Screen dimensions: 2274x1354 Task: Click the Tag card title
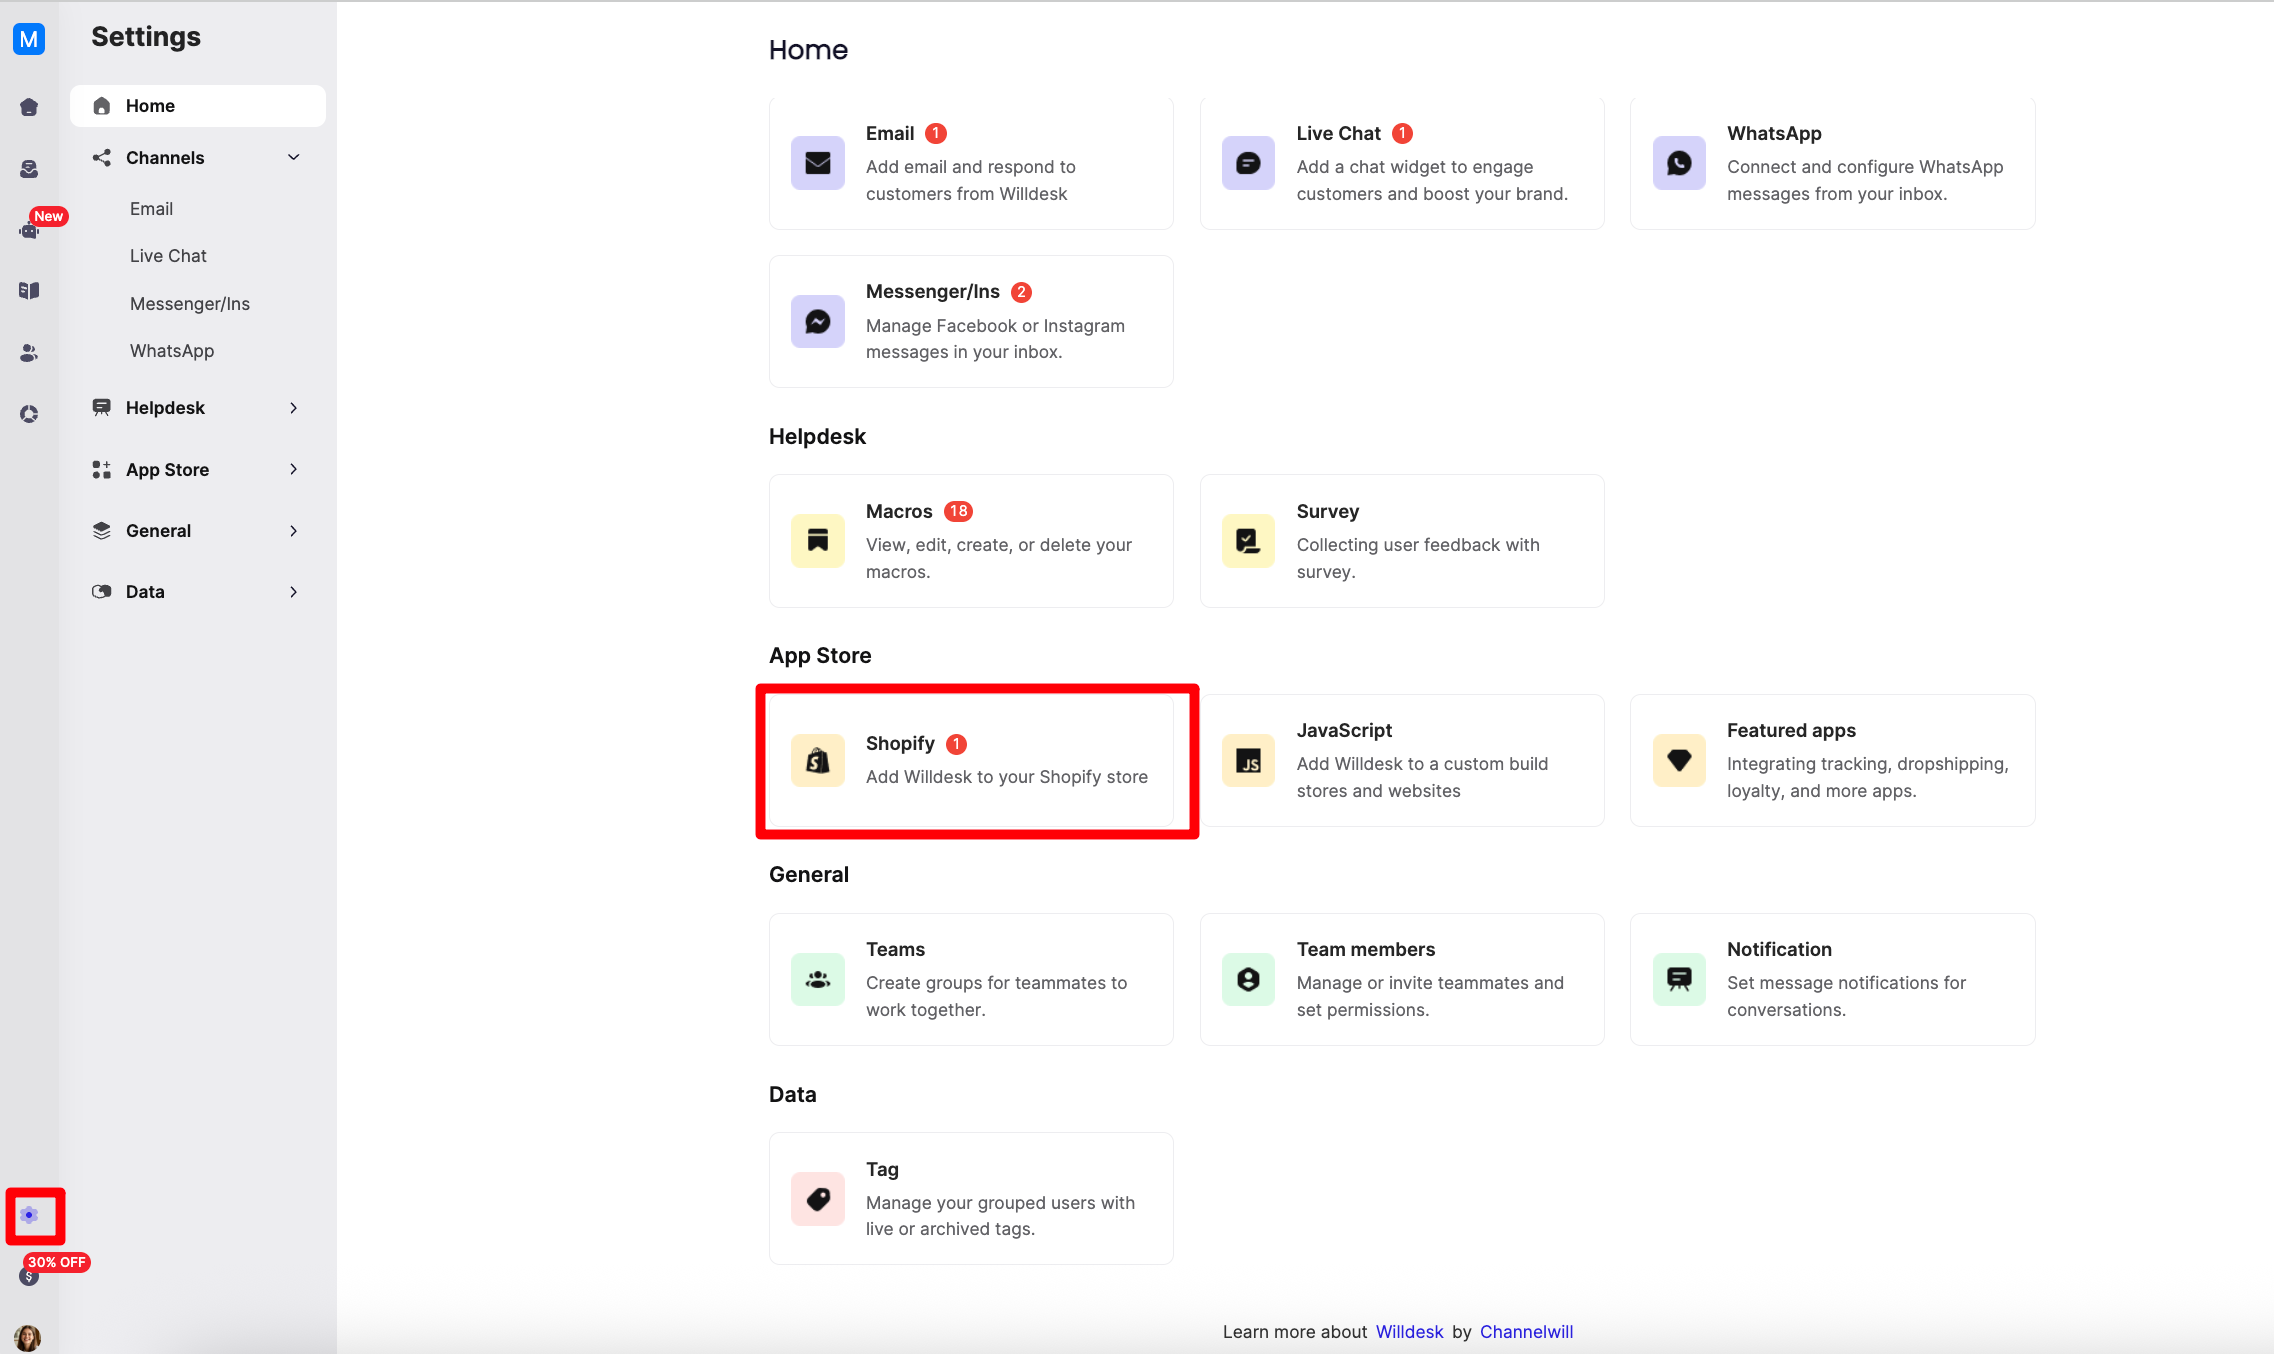pos(882,1170)
